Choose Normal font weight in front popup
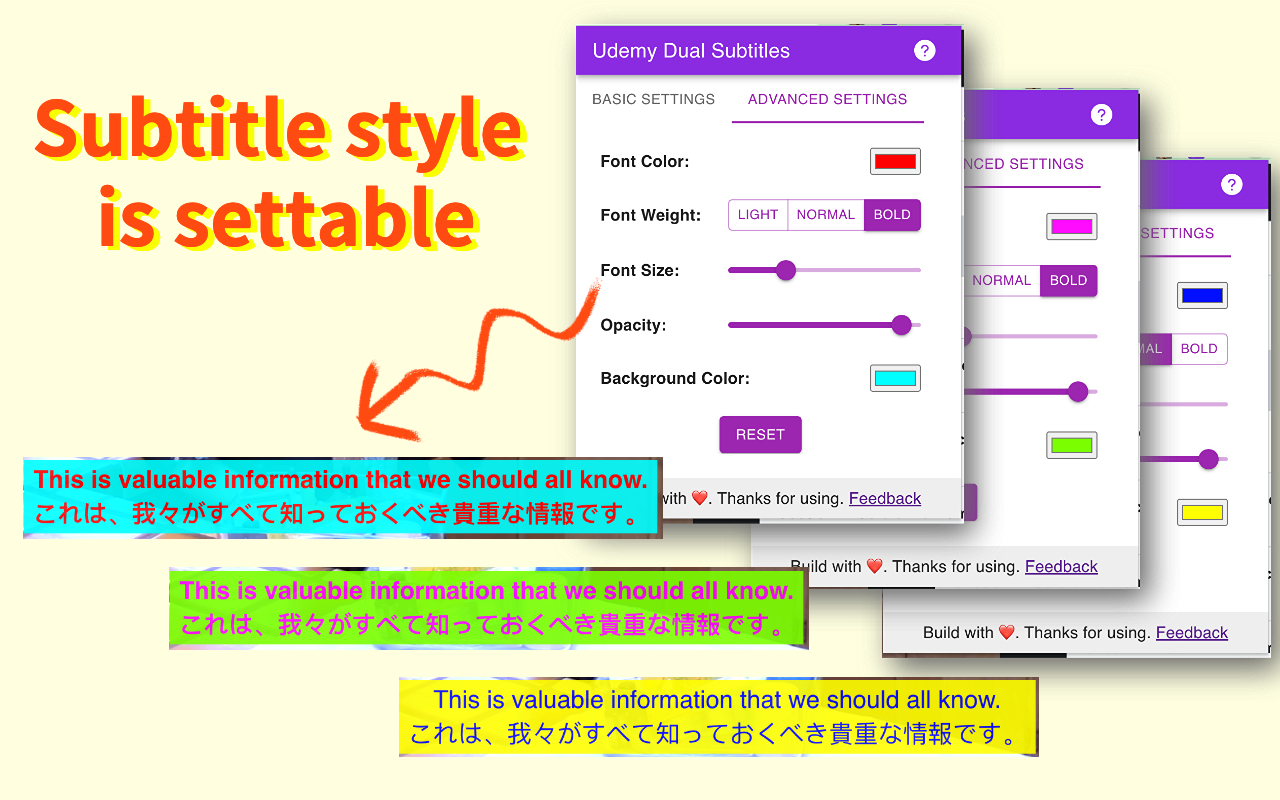Viewport: 1280px width, 800px height. 826,215
